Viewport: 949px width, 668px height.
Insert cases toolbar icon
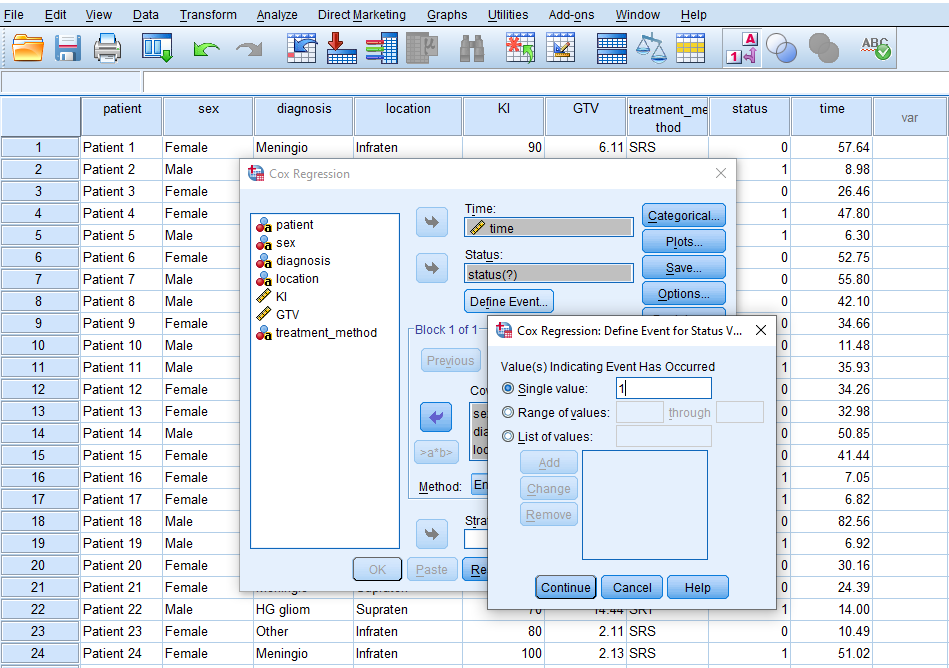click(520, 48)
